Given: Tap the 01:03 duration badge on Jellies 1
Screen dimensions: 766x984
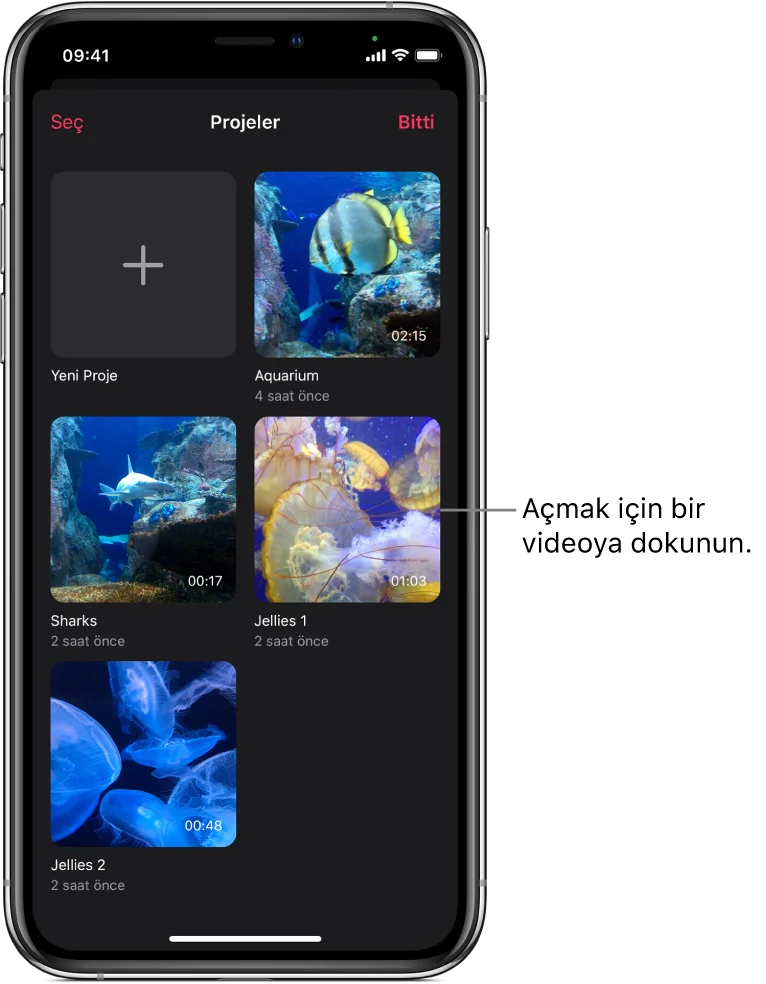Looking at the screenshot, I should click(408, 581).
